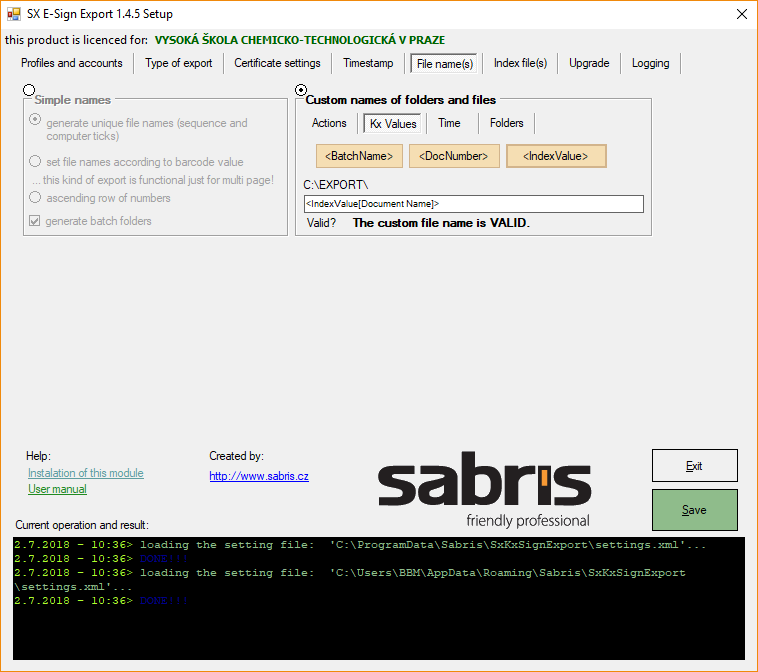Open the Timestamp tab
758x672 pixels.
[368, 63]
